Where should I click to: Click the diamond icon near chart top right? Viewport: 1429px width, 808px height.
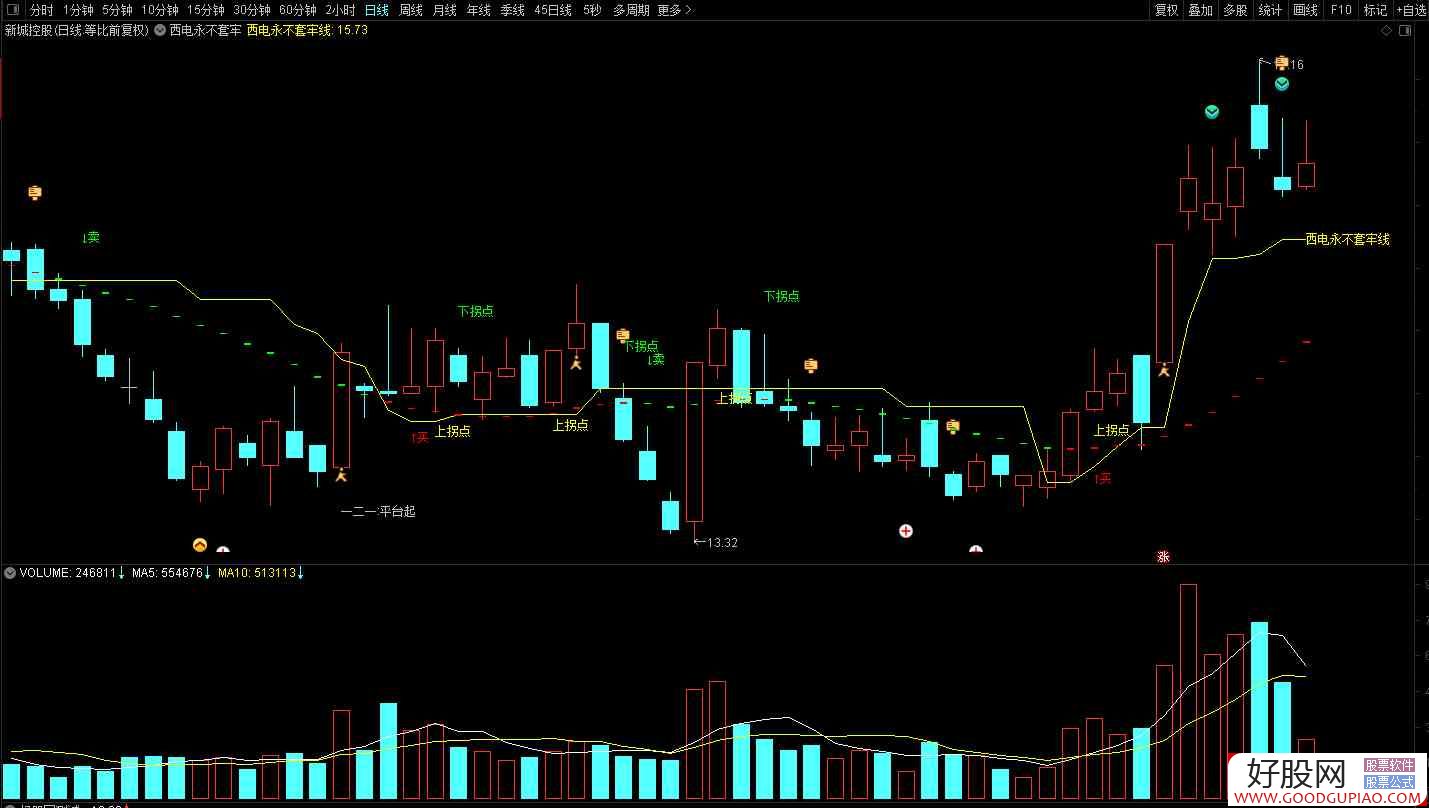pos(1387,31)
